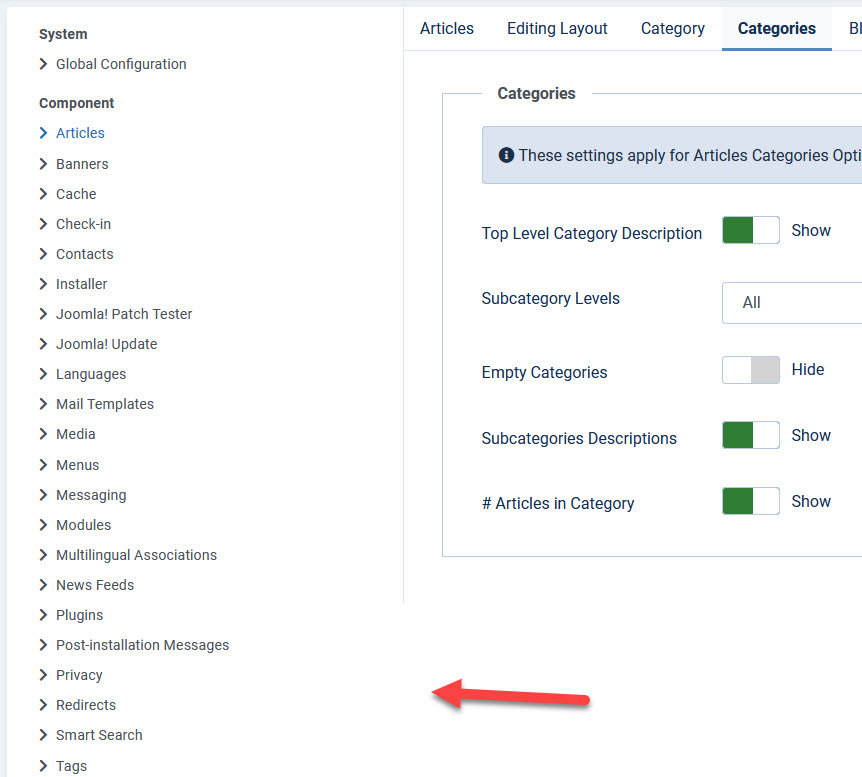This screenshot has width=862, height=777.
Task: Click the Top Level Category Description label
Action: (x=592, y=233)
